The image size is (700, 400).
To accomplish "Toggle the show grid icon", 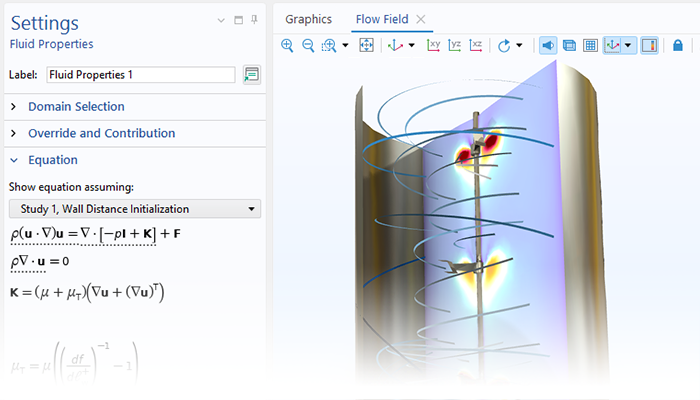I will [x=590, y=45].
